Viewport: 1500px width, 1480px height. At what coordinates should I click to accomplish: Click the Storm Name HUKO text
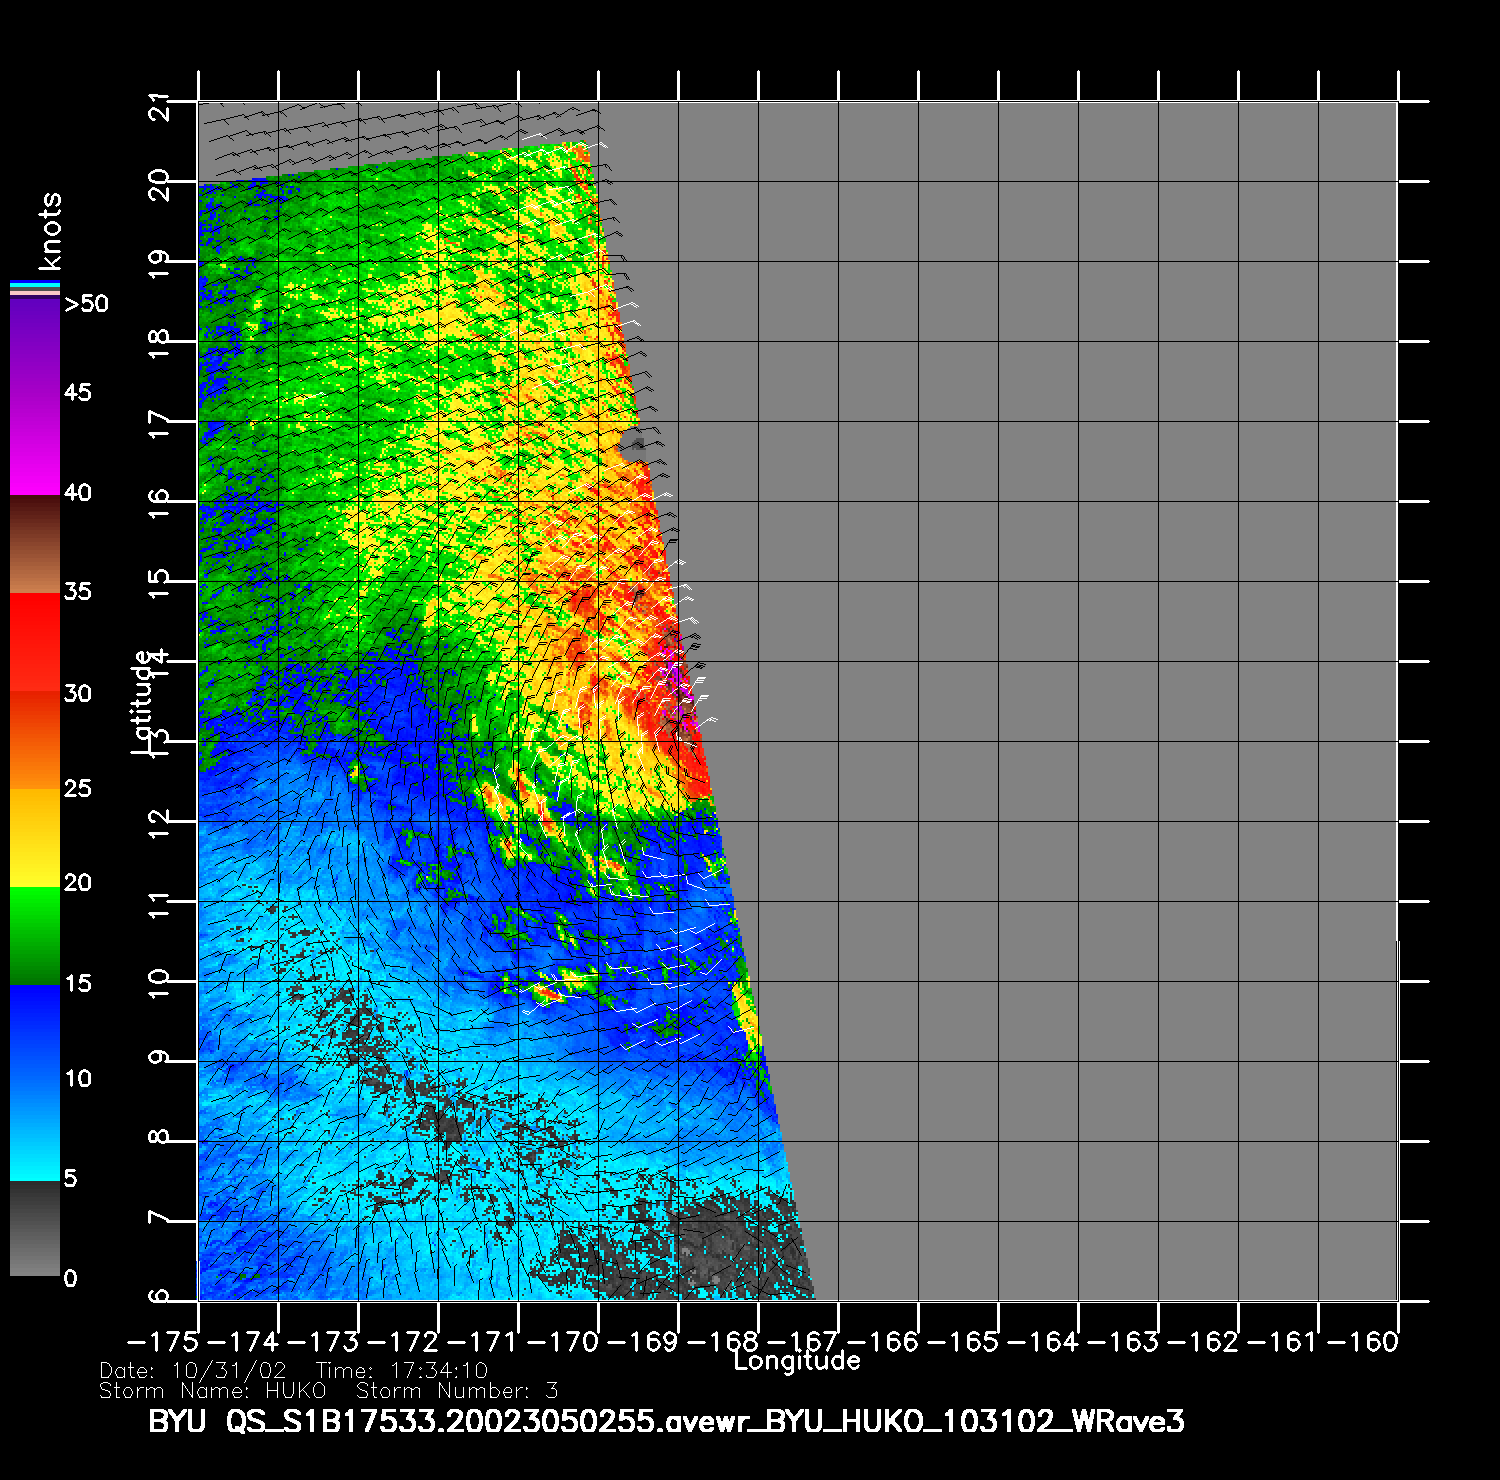coord(213,1391)
